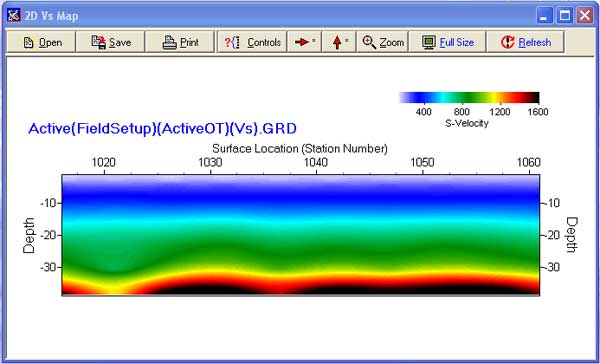Viewport: 600px width, 364px height.
Task: Click the 2D Vs velocity map plot
Action: (x=301, y=235)
